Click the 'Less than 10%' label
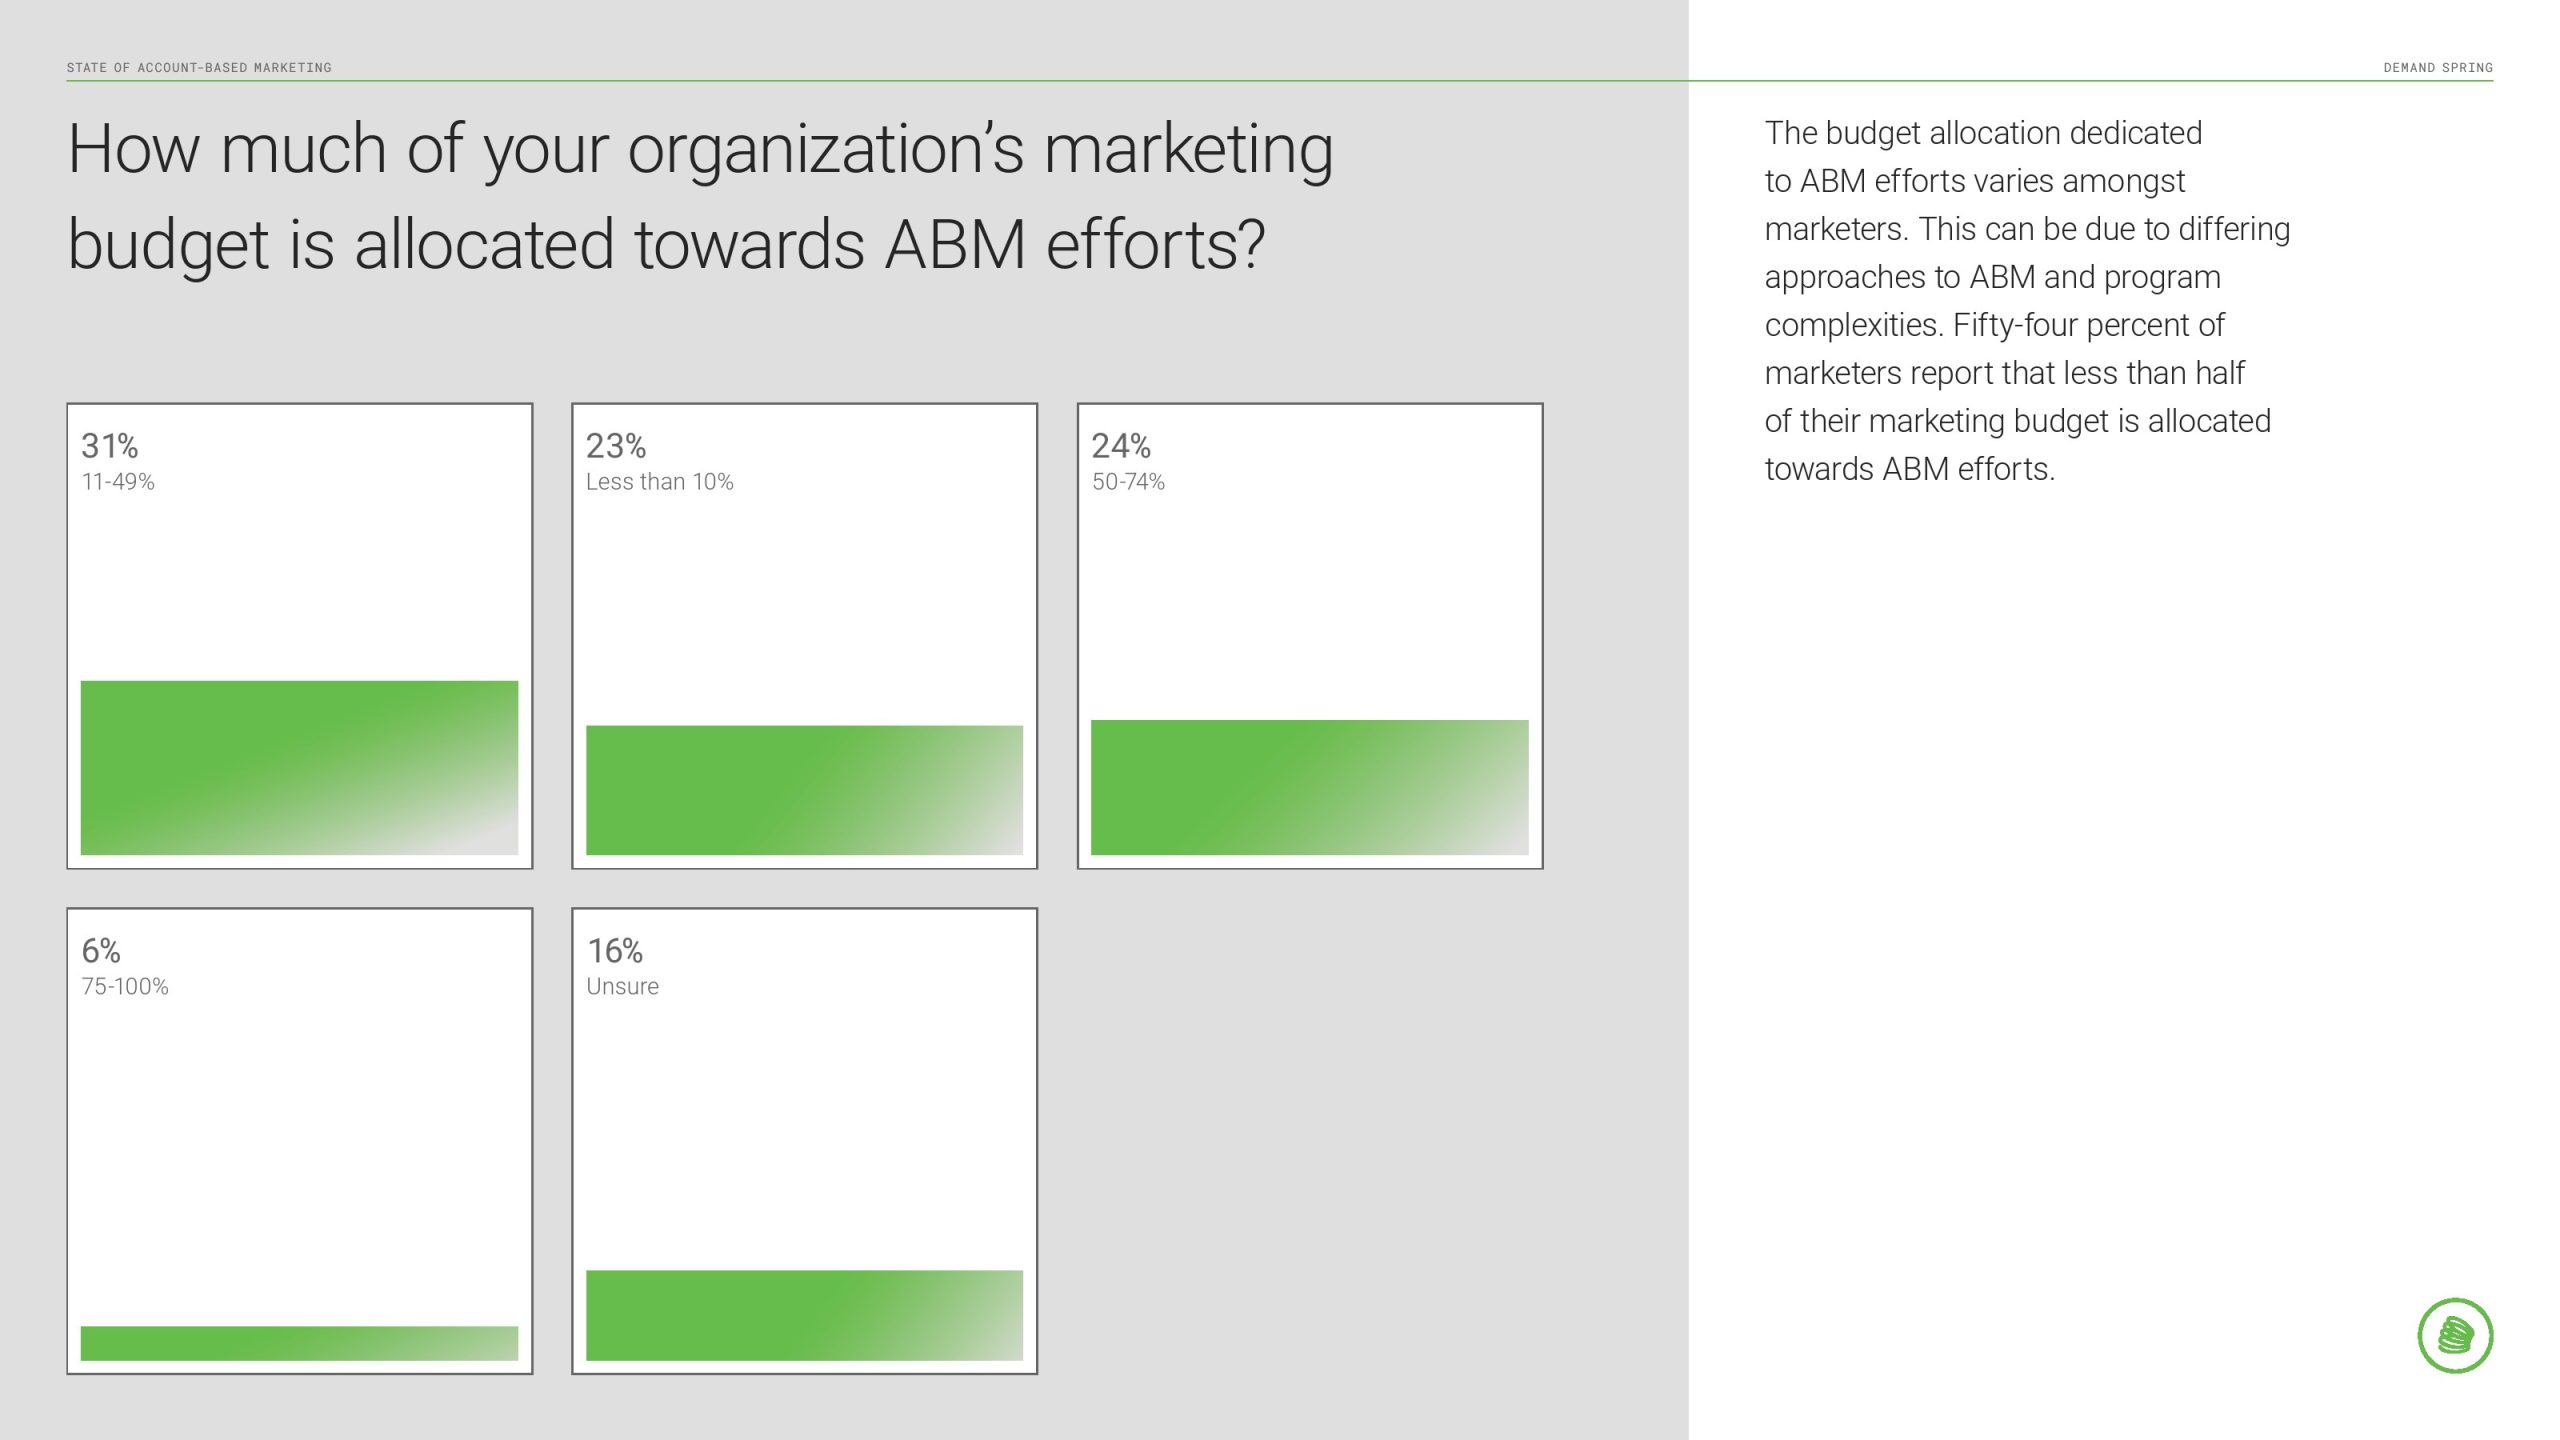2560x1440 pixels. pos(659,482)
